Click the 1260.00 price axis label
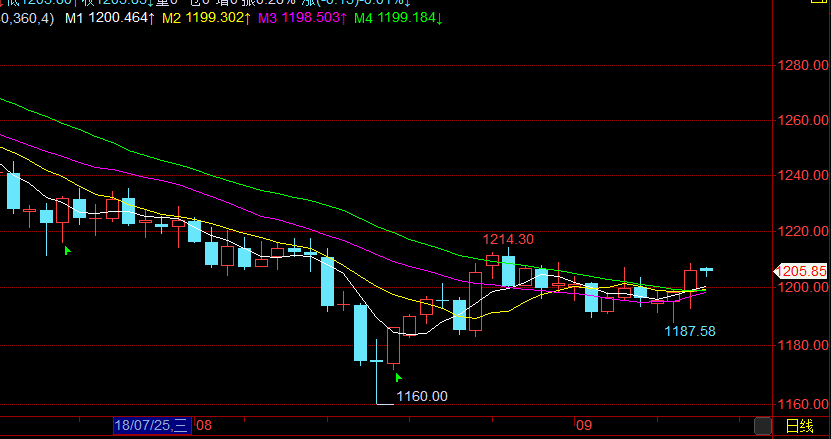The width and height of the screenshot is (831, 439). tap(803, 120)
